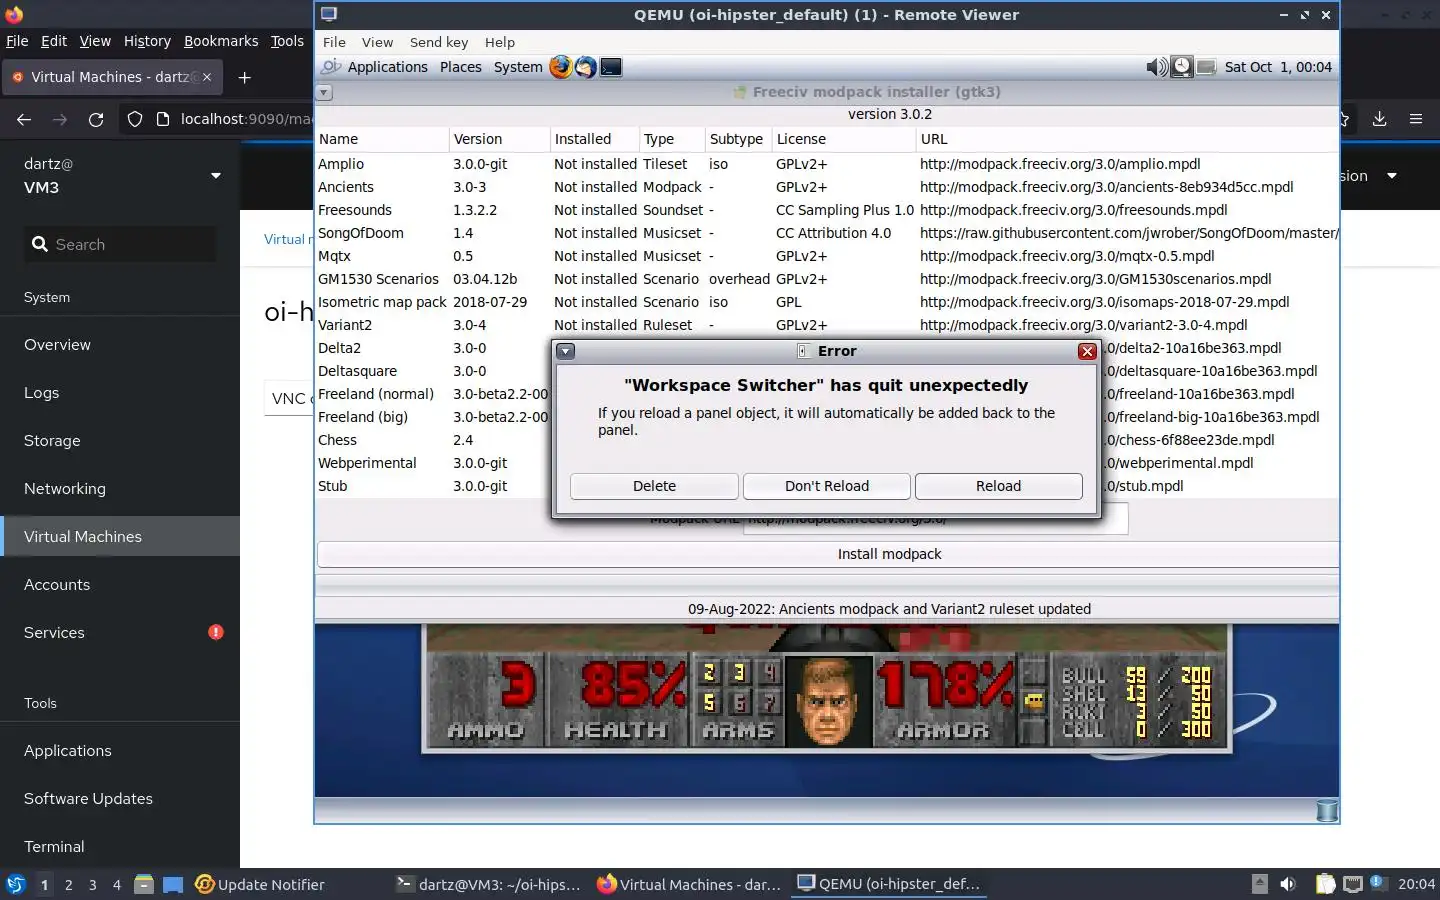This screenshot has height=900, width=1440.
Task: Sort modpack list by the Name column
Action: 382,139
